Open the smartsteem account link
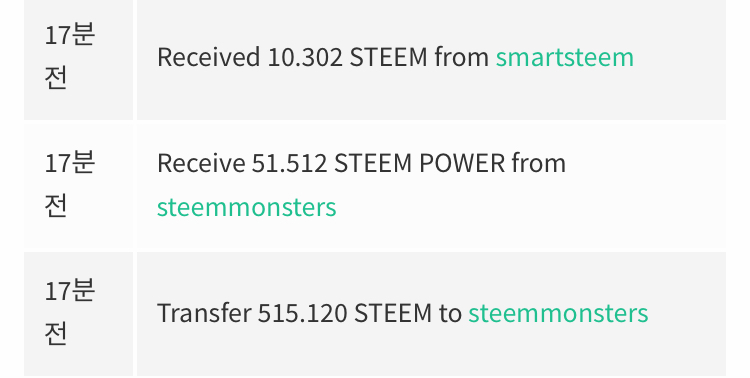This screenshot has height=378, width=750. coord(564,57)
